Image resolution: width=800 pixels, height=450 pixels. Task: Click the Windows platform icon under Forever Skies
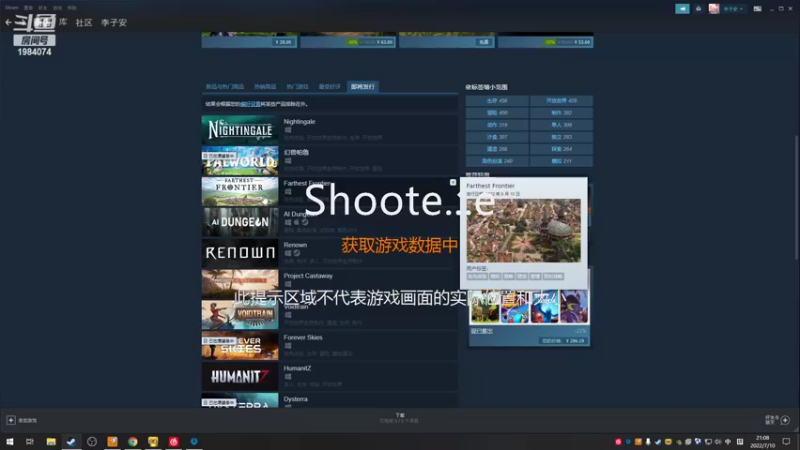pos(288,346)
